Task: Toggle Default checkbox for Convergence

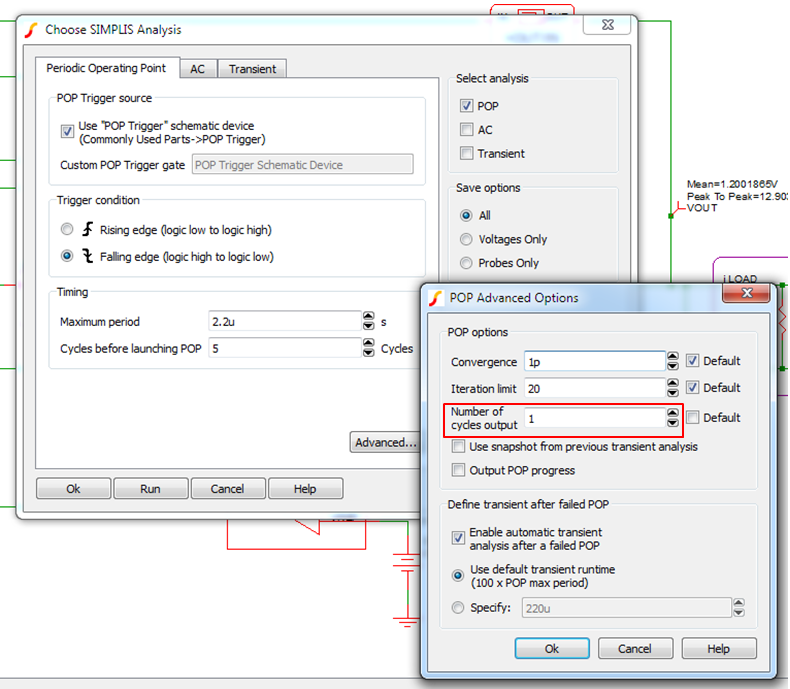Action: 693,361
